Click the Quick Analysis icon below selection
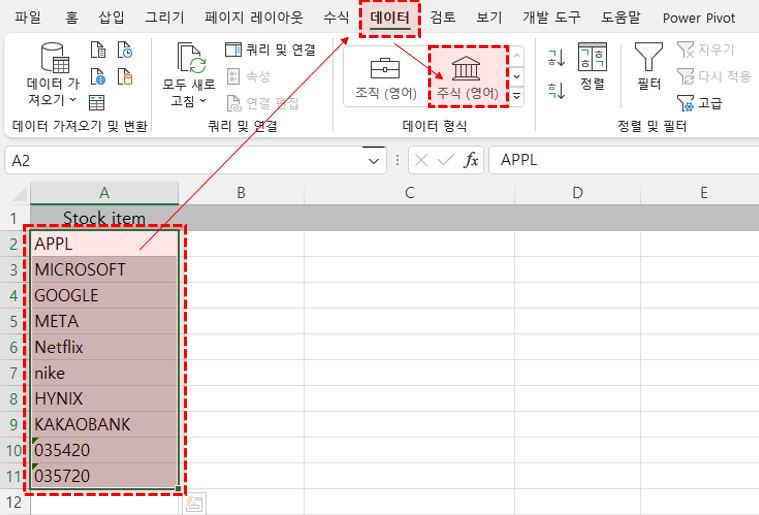Screen dimensions: 759x515 195,503
